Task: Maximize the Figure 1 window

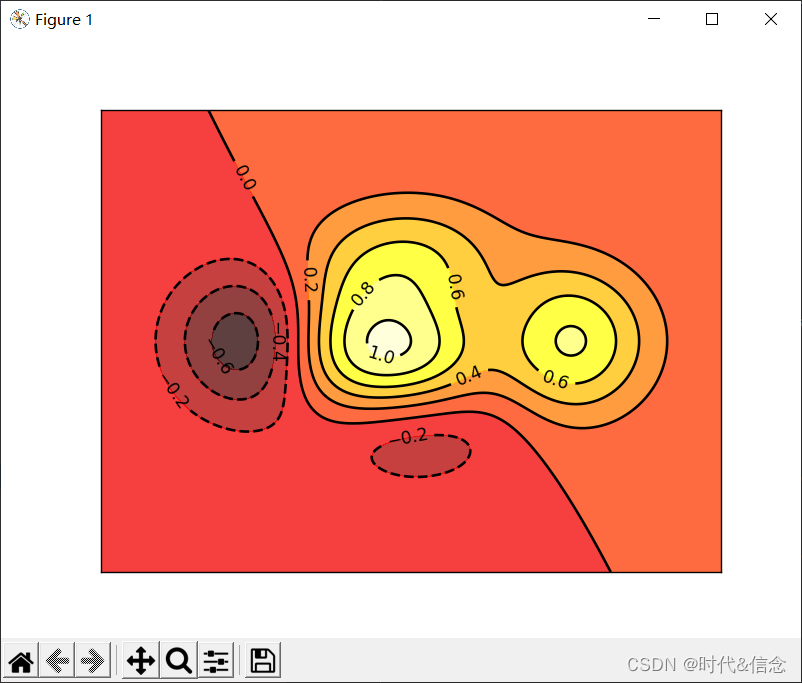Action: (711, 19)
